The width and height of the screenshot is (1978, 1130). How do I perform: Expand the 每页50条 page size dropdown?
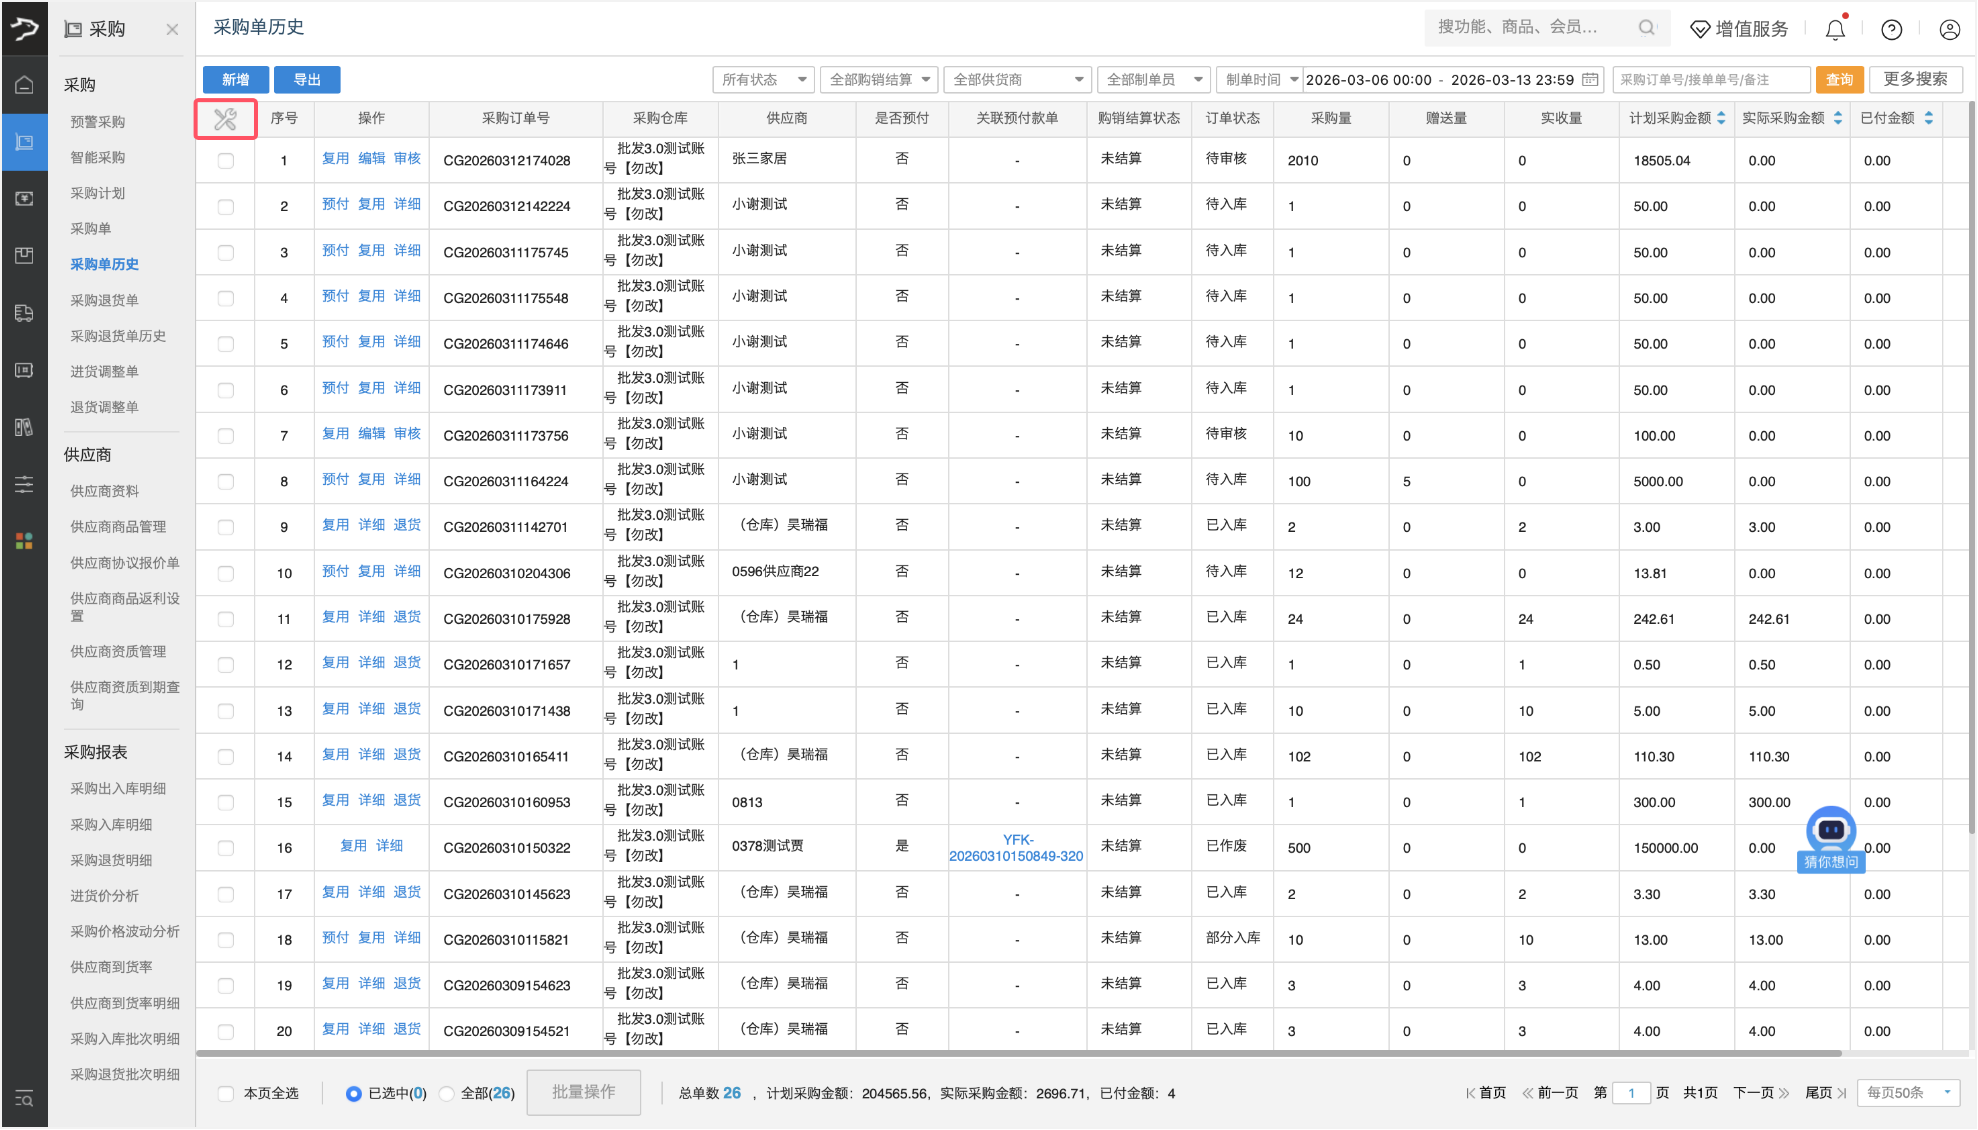pos(1909,1092)
